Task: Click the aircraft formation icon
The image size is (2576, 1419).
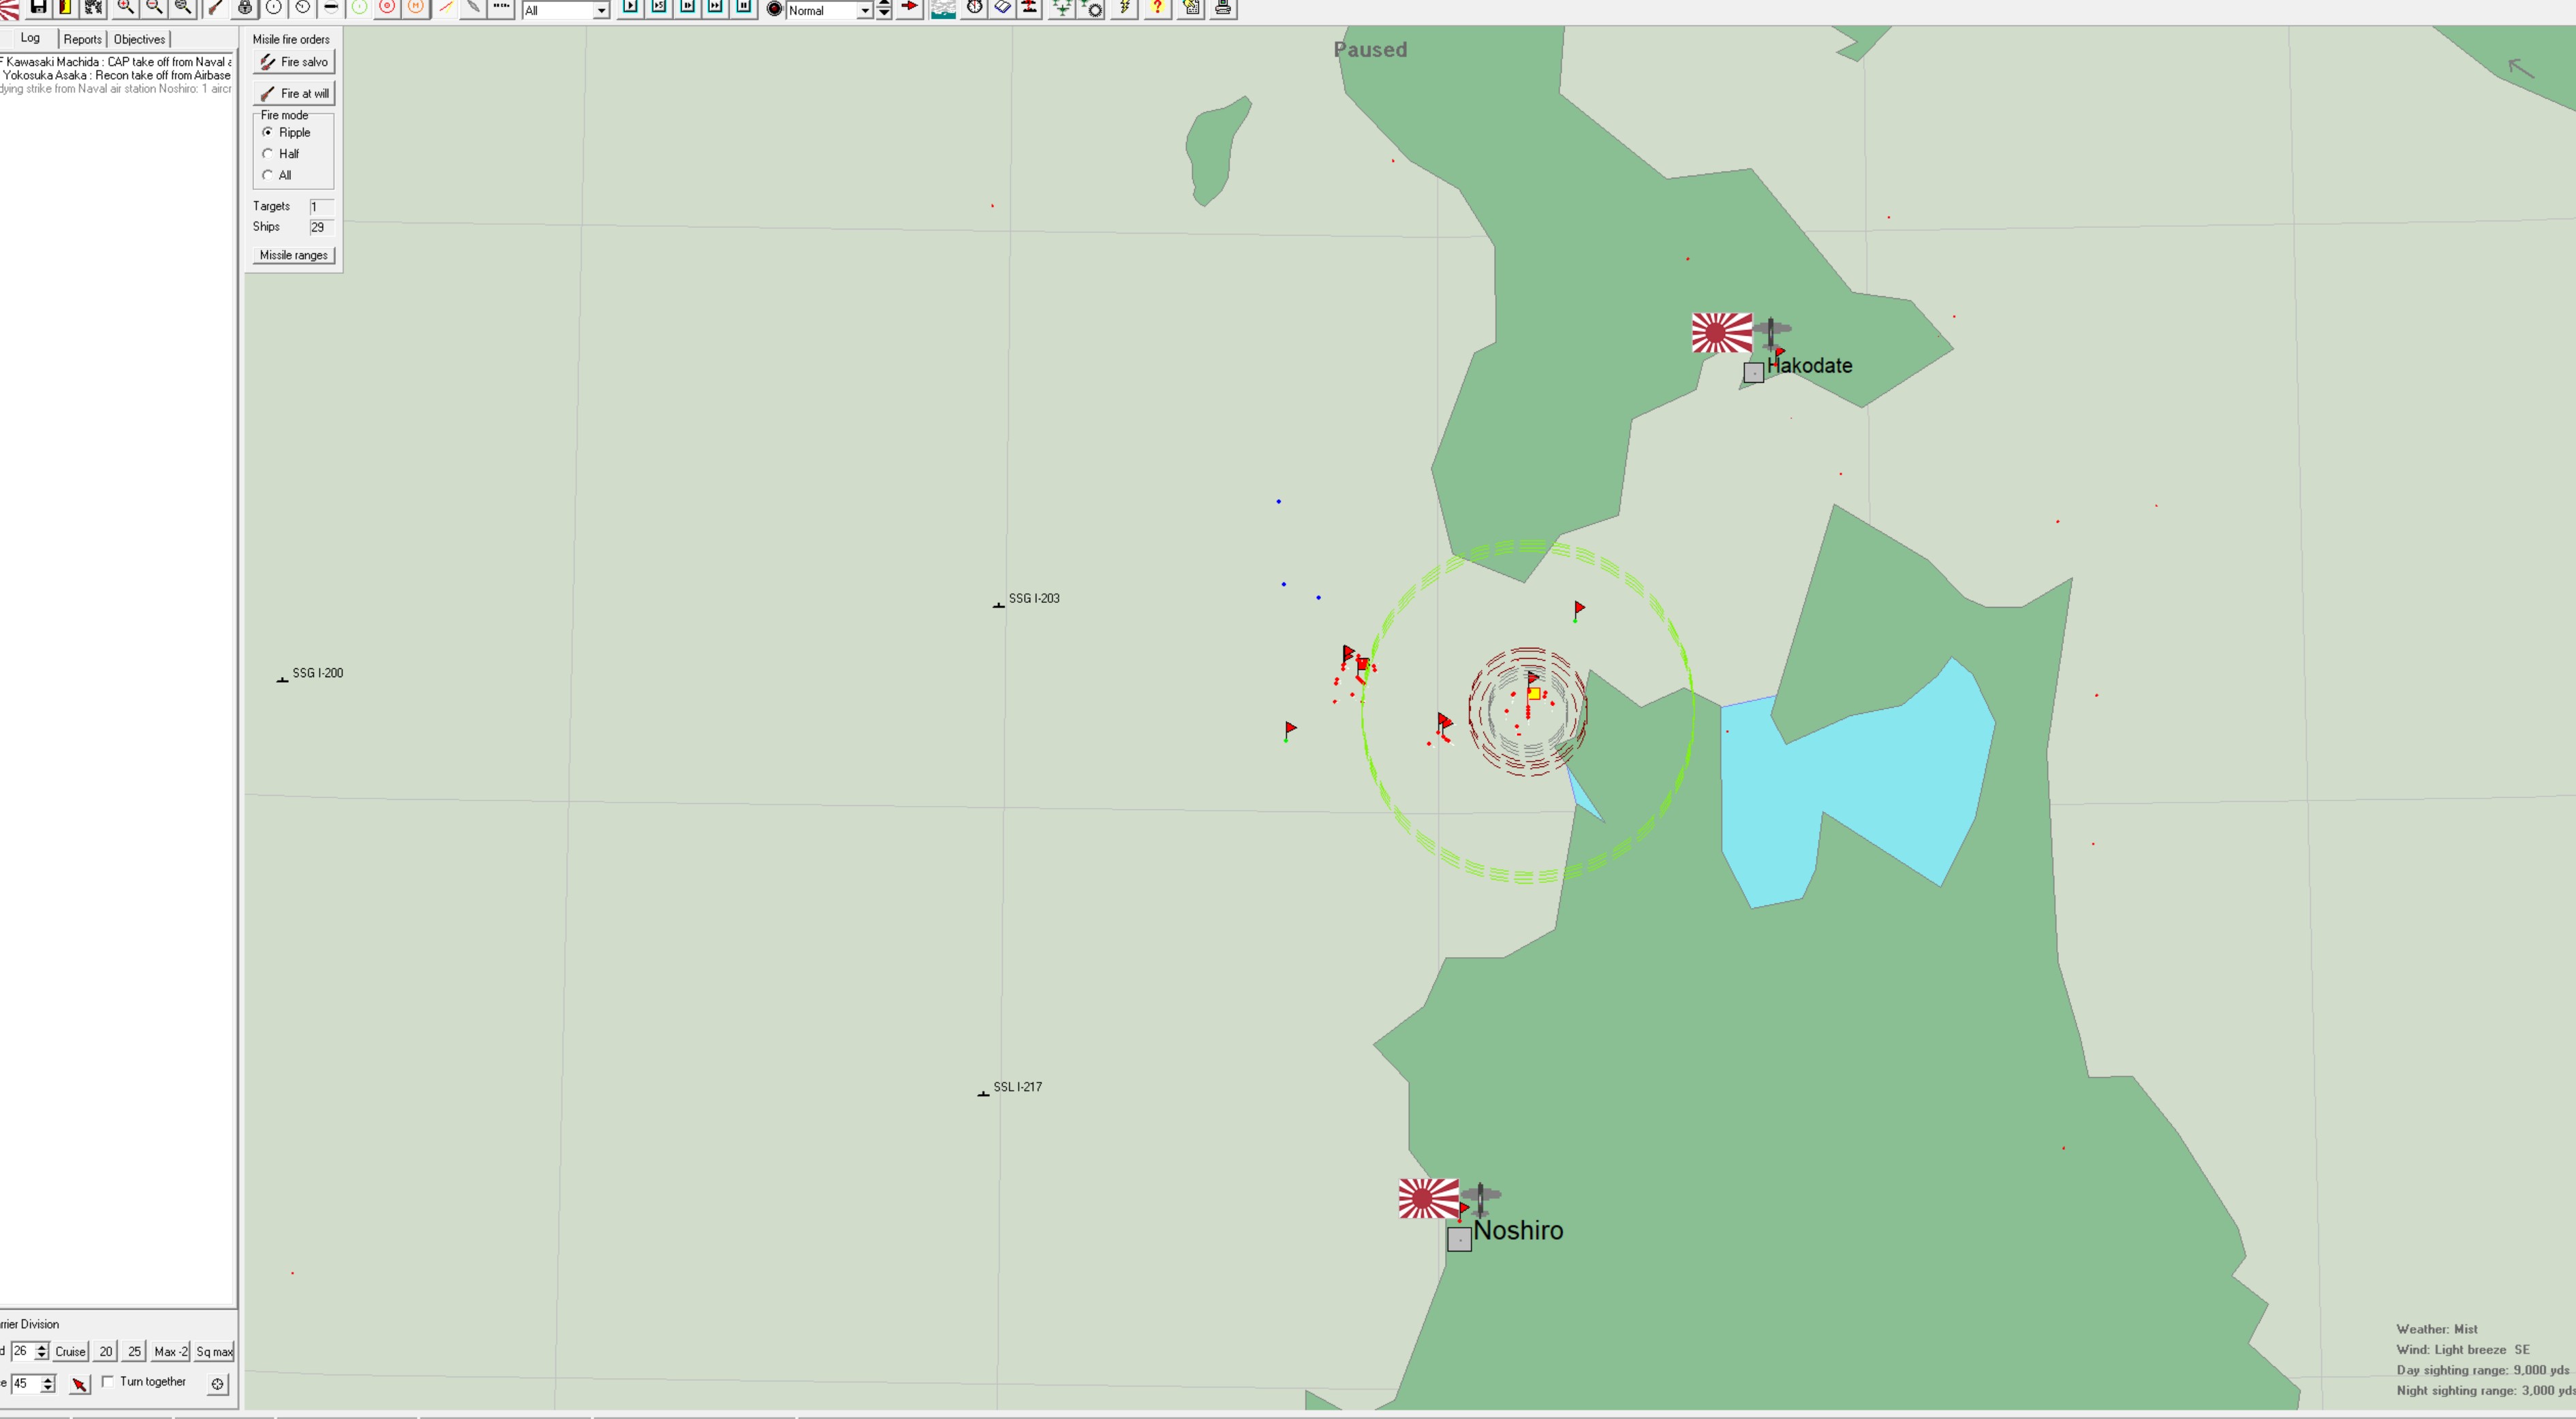Action: (x=1062, y=9)
